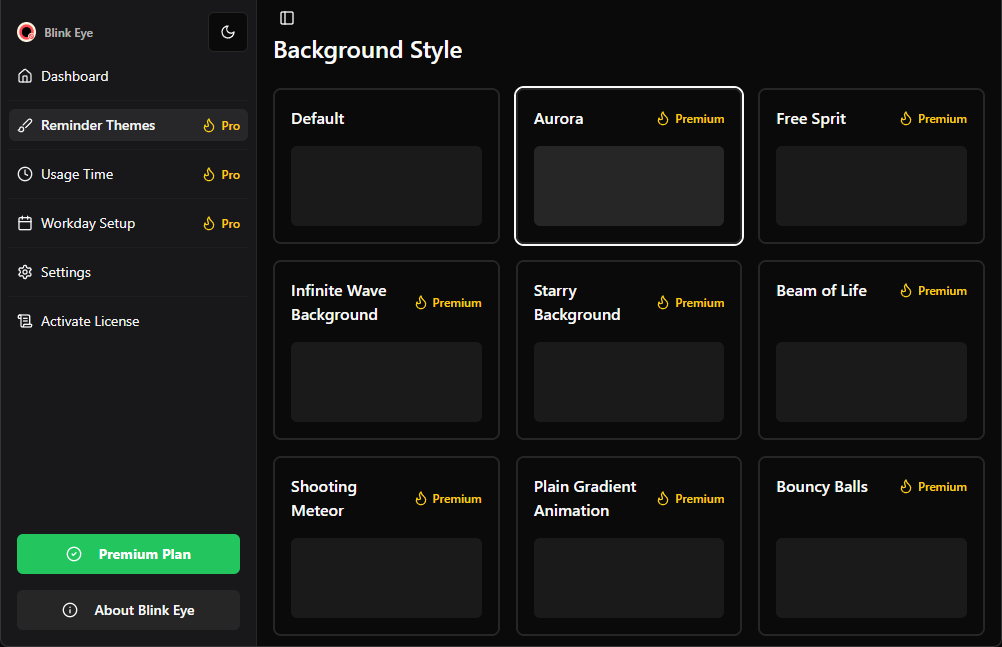Click the Blink Eye logo icon
Screen dimensions: 1002x647
tap(27, 32)
